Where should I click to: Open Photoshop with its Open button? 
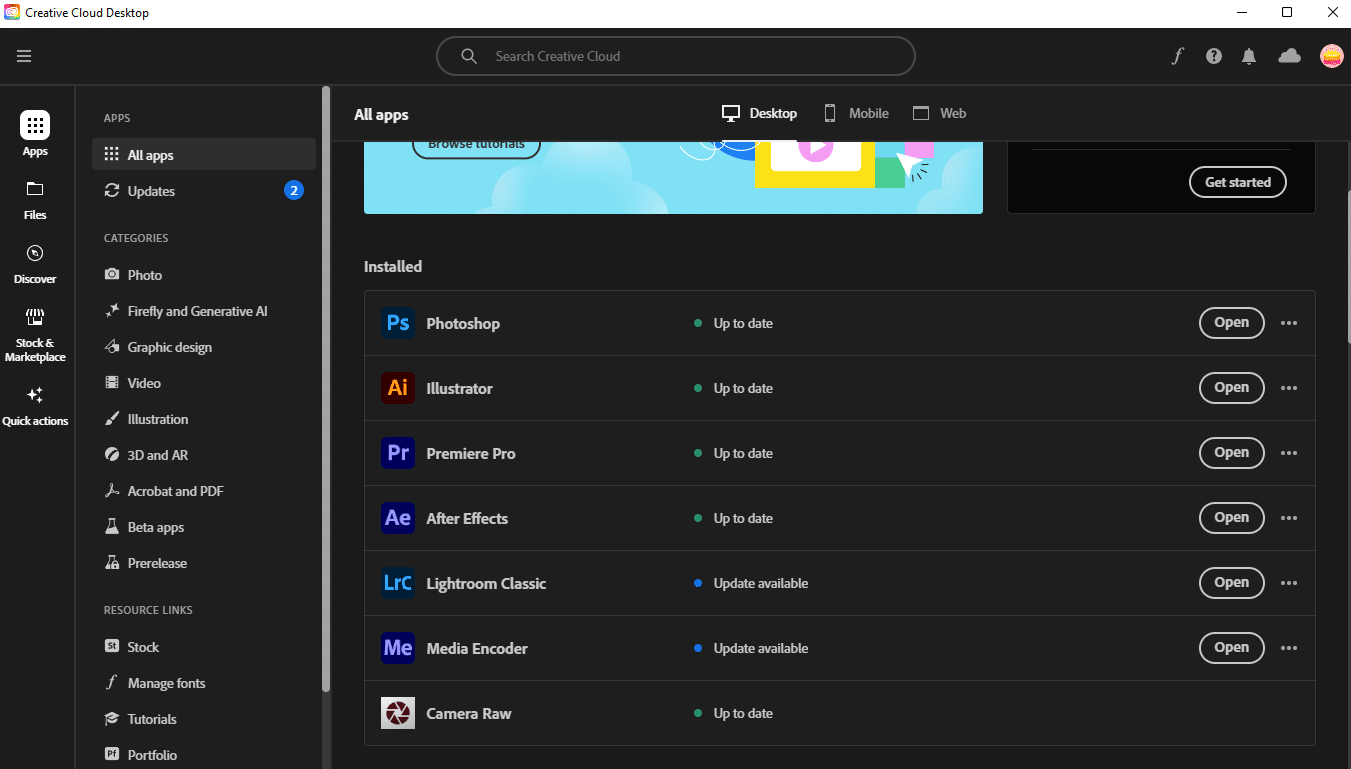pyautogui.click(x=1232, y=323)
